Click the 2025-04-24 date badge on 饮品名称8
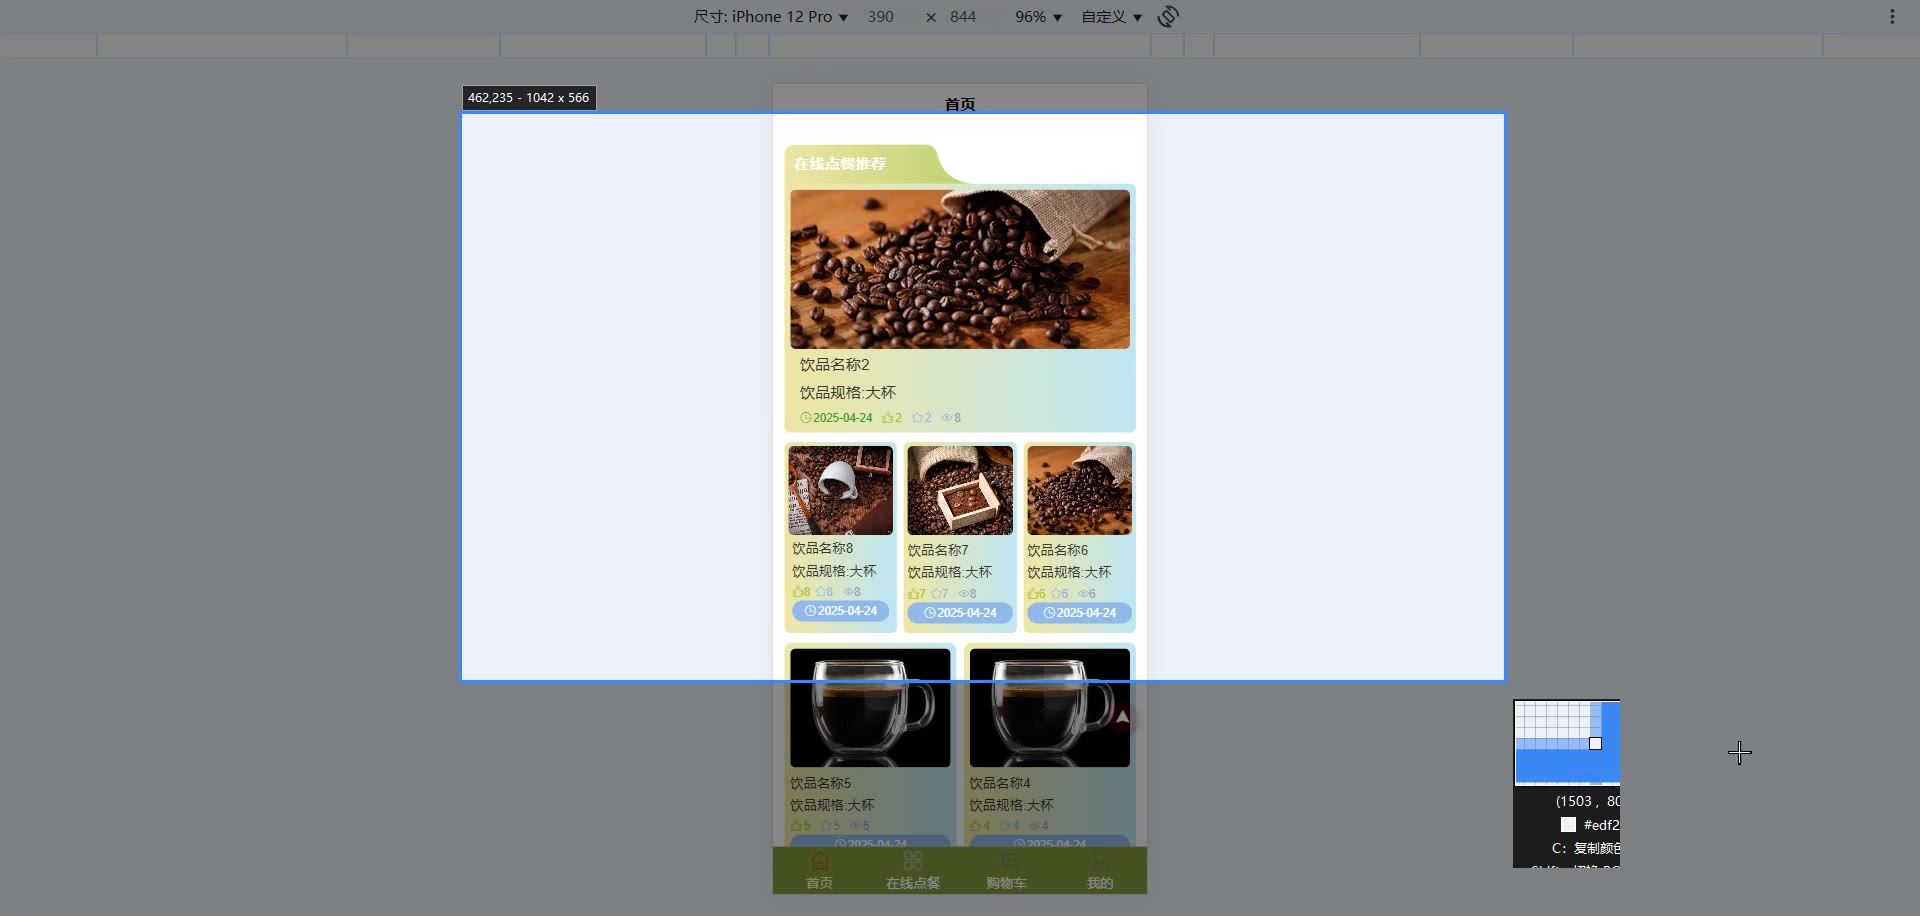Screen dimensions: 1920x916 (840, 611)
